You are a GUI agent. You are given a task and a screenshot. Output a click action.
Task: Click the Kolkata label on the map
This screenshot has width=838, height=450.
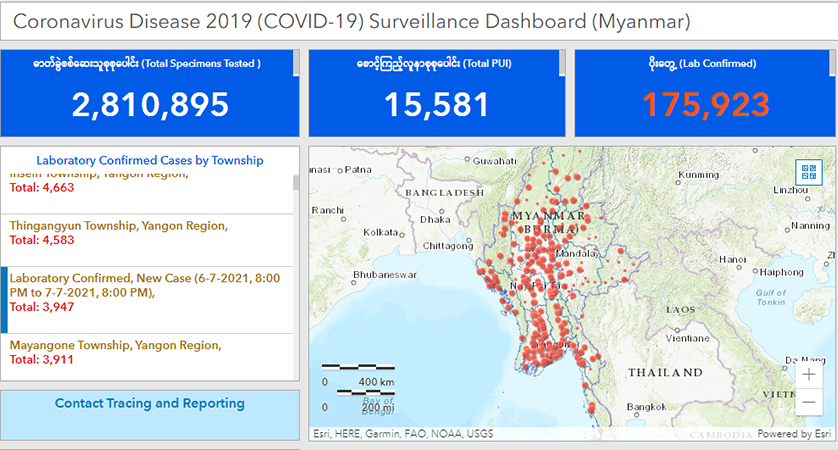pos(381,232)
